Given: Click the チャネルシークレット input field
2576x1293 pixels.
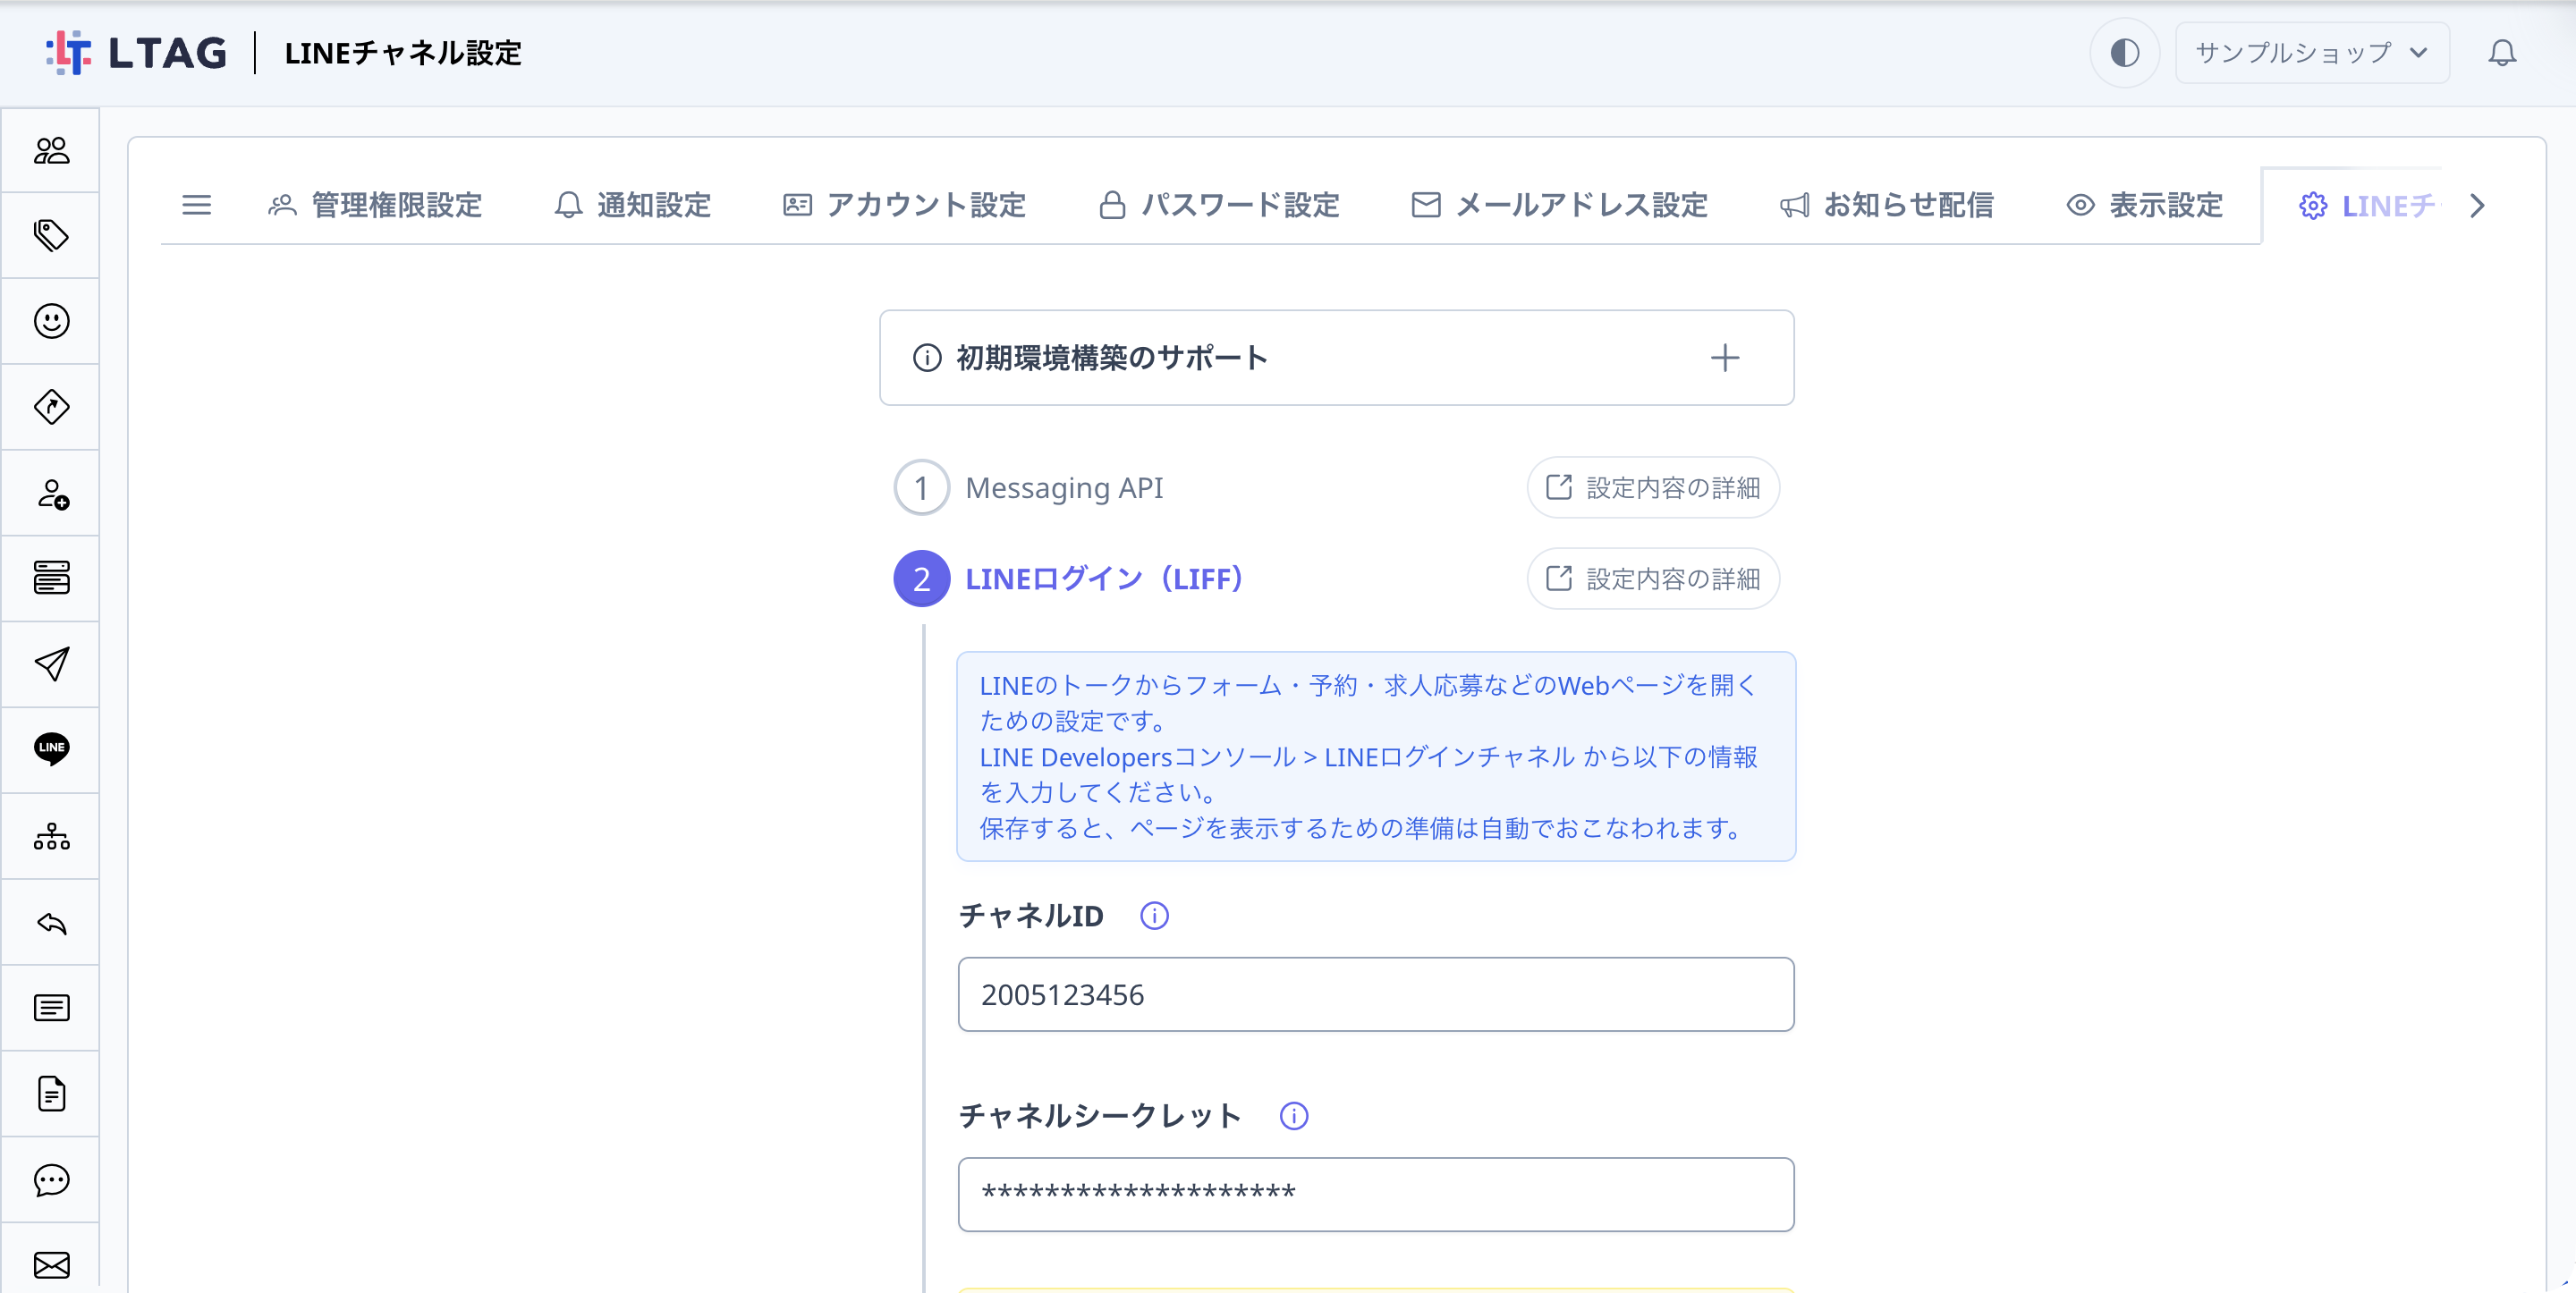Looking at the screenshot, I should (1376, 1194).
